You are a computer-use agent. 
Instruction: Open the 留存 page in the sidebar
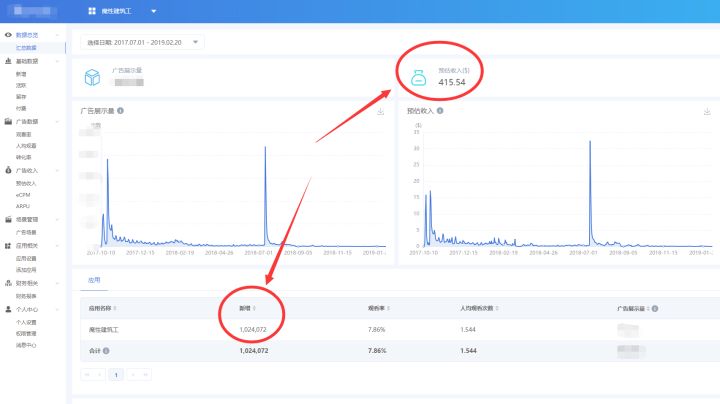21,97
